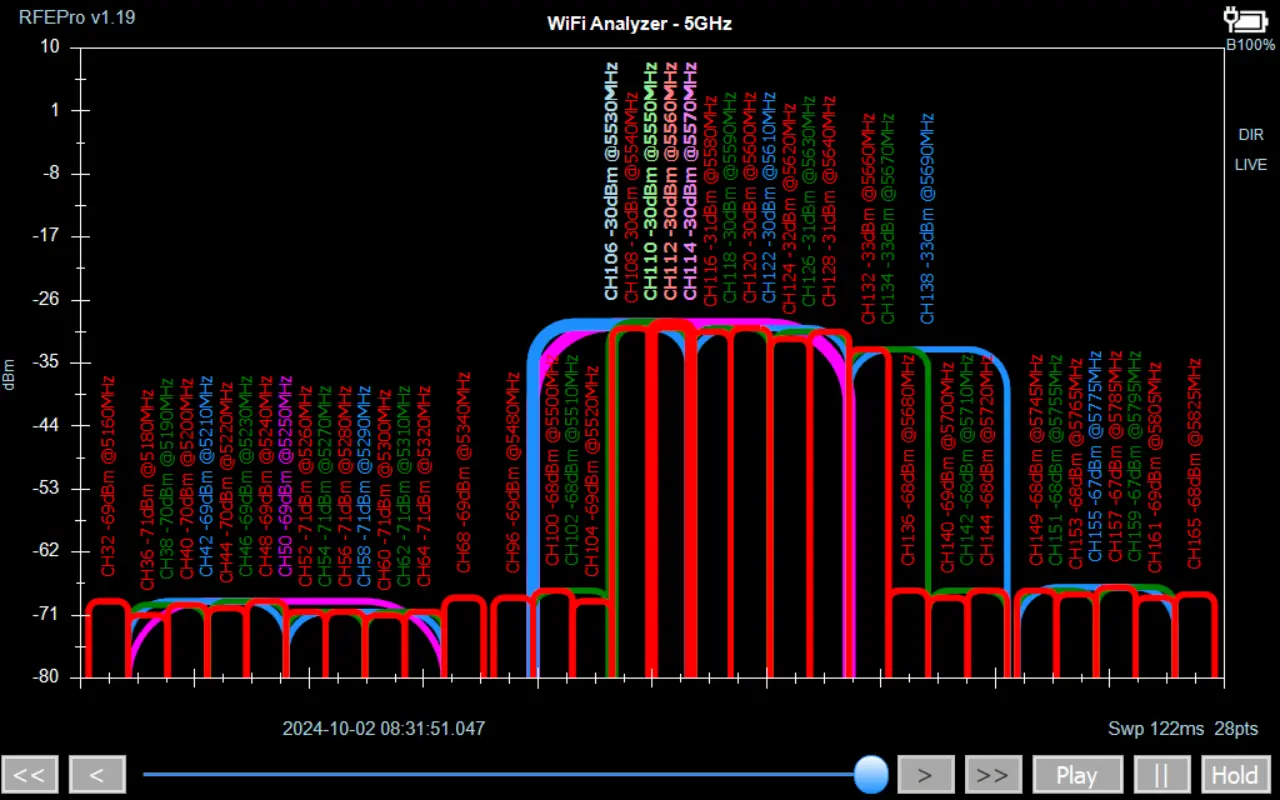Select the CH114 -30dBm @5570MHz label

[689, 180]
